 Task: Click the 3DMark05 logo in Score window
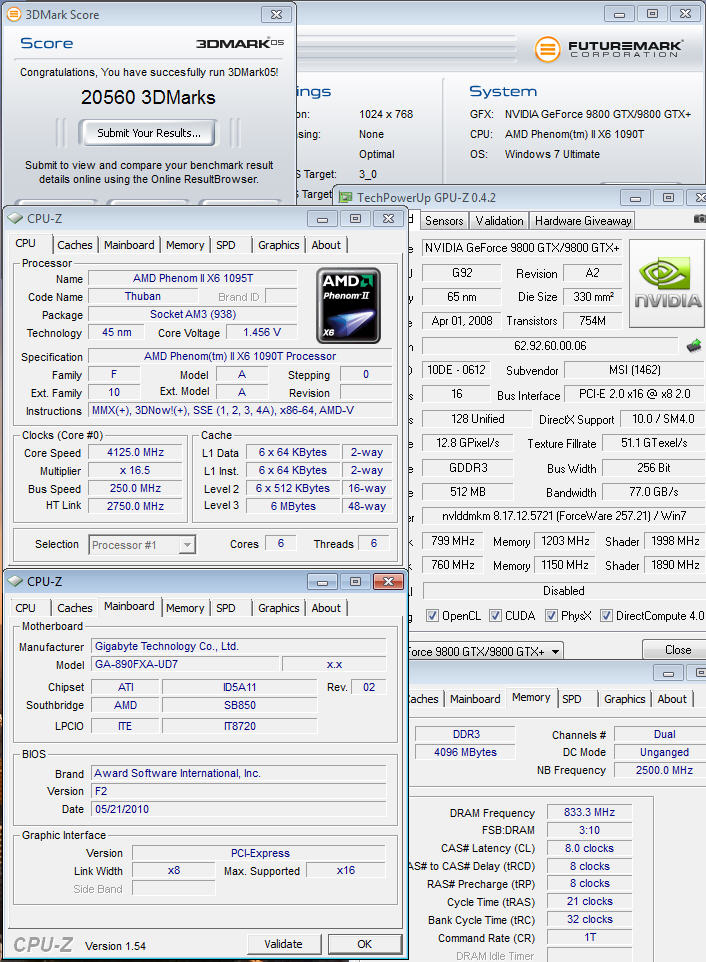(240, 43)
